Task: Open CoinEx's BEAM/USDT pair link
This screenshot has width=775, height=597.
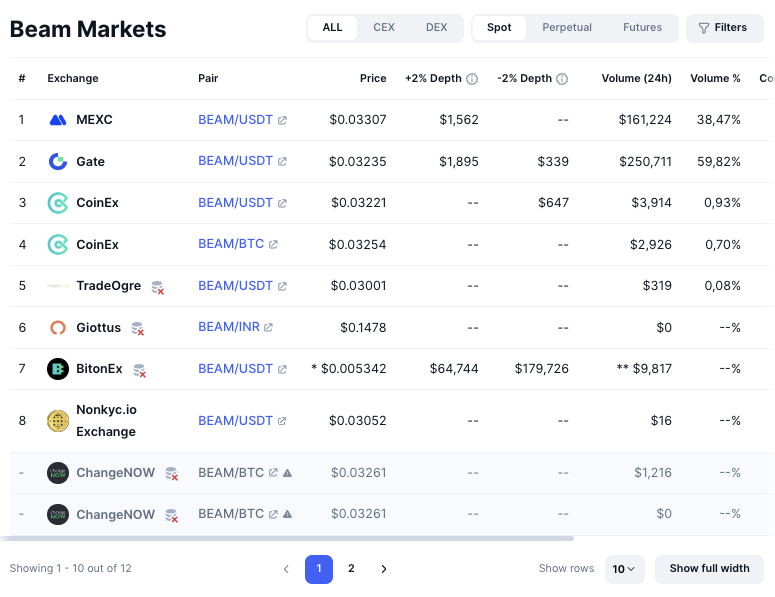Action: (x=235, y=203)
